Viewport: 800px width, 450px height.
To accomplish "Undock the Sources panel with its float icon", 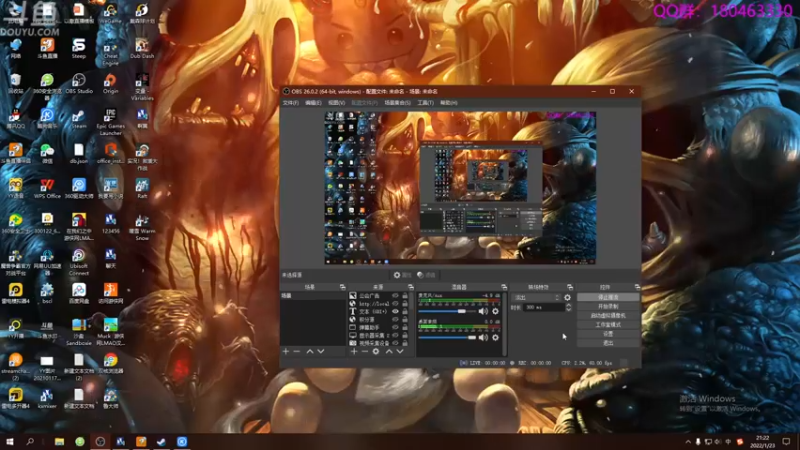I will click(410, 287).
